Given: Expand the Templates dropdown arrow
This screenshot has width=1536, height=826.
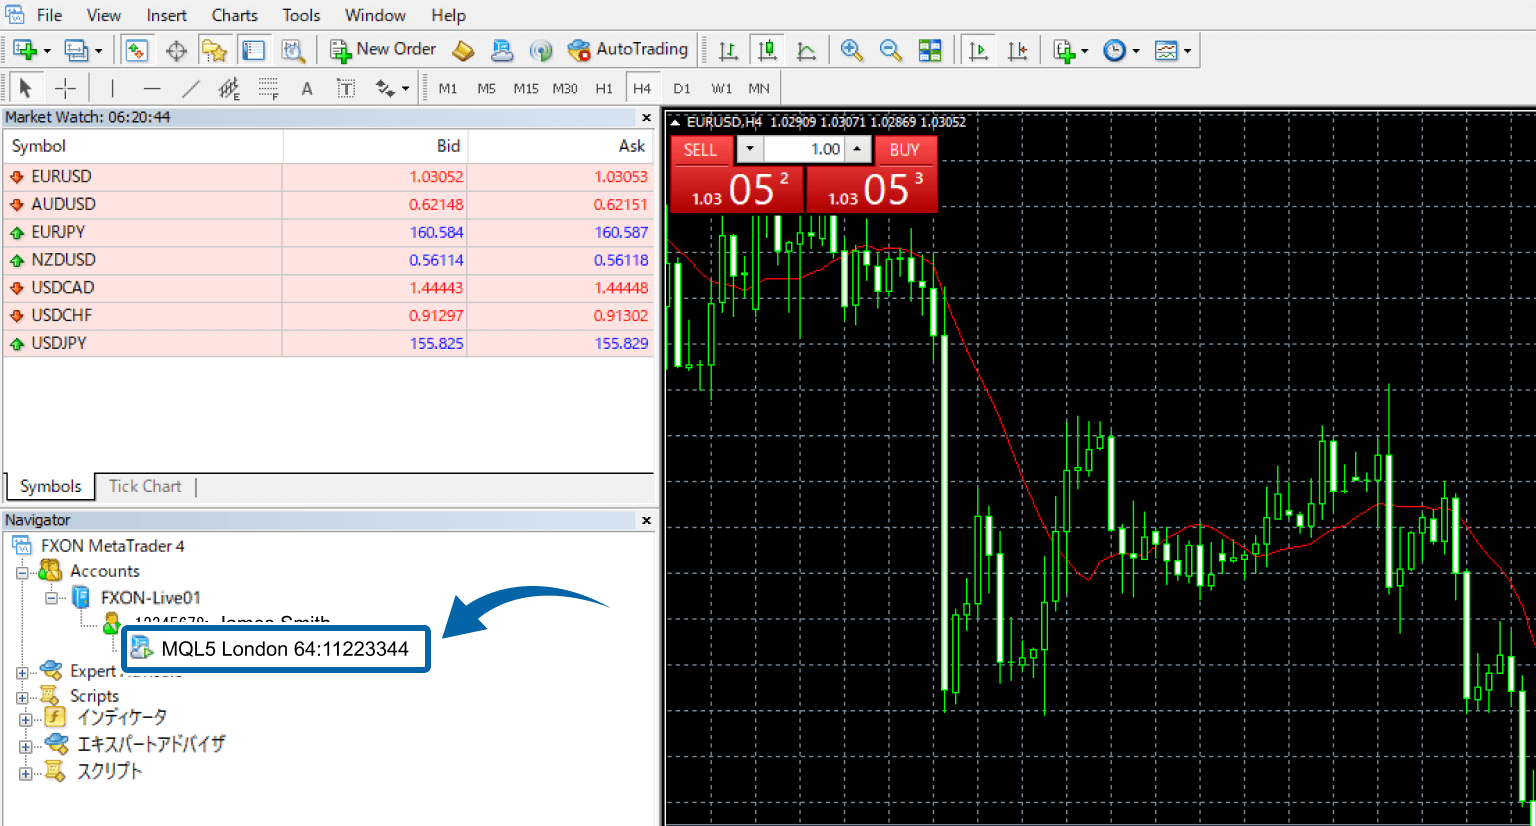Looking at the screenshot, I should click(x=1187, y=51).
